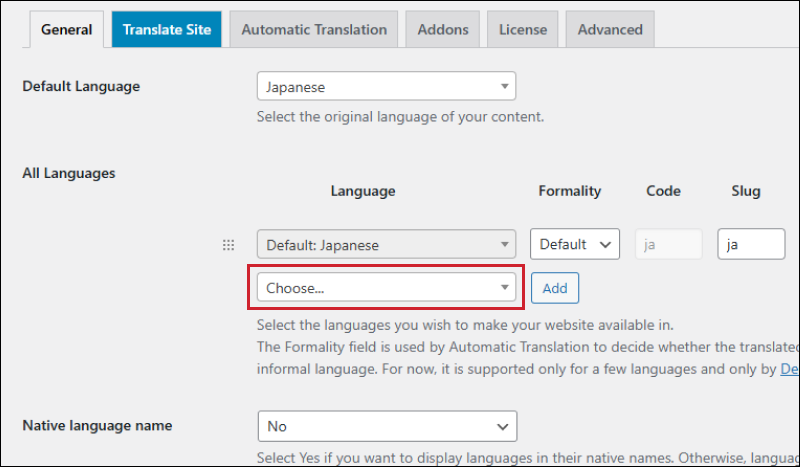Screen dimensions: 800x467
Task: Go to the Automatic Translation tab
Action: pyautogui.click(x=314, y=30)
